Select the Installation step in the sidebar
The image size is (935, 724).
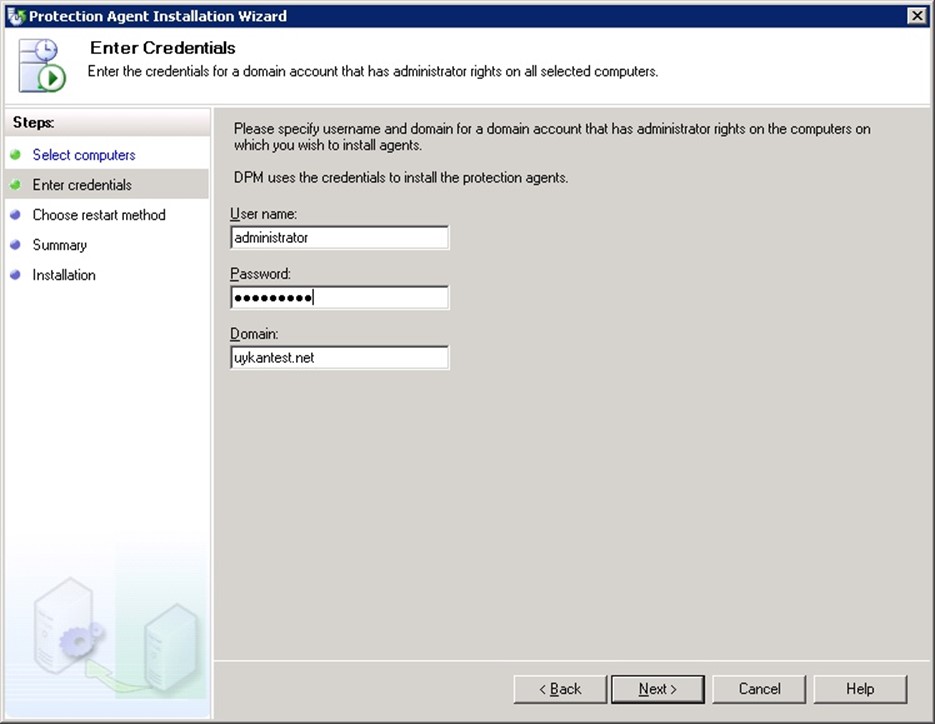(x=64, y=275)
